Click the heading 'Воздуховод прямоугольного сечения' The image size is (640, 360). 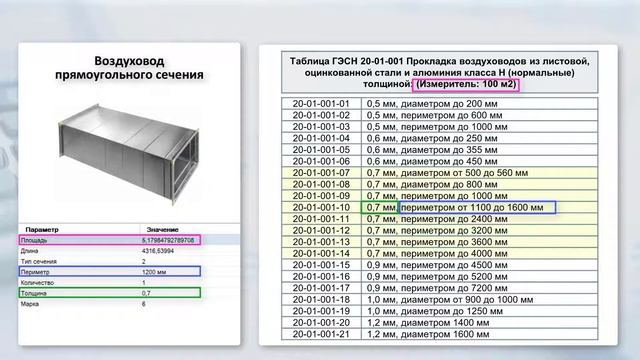[x=129, y=68]
